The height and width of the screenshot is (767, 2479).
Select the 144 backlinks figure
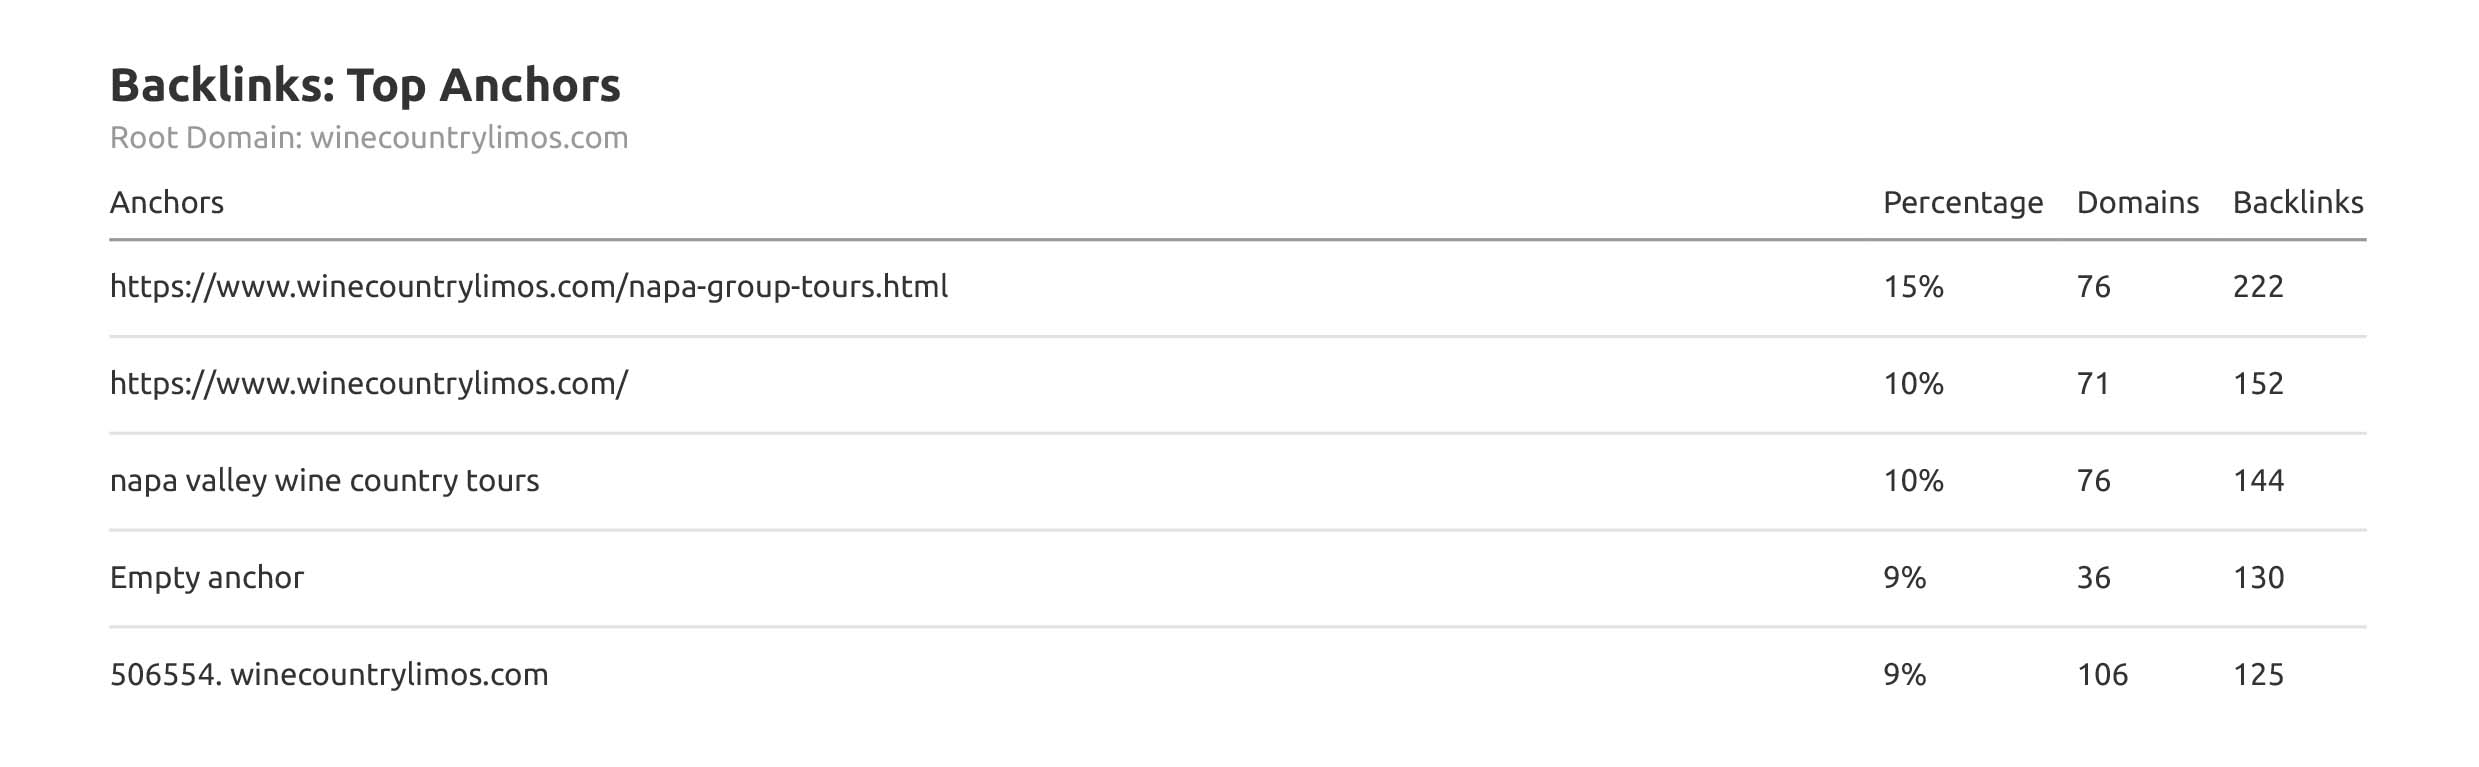tap(2258, 481)
